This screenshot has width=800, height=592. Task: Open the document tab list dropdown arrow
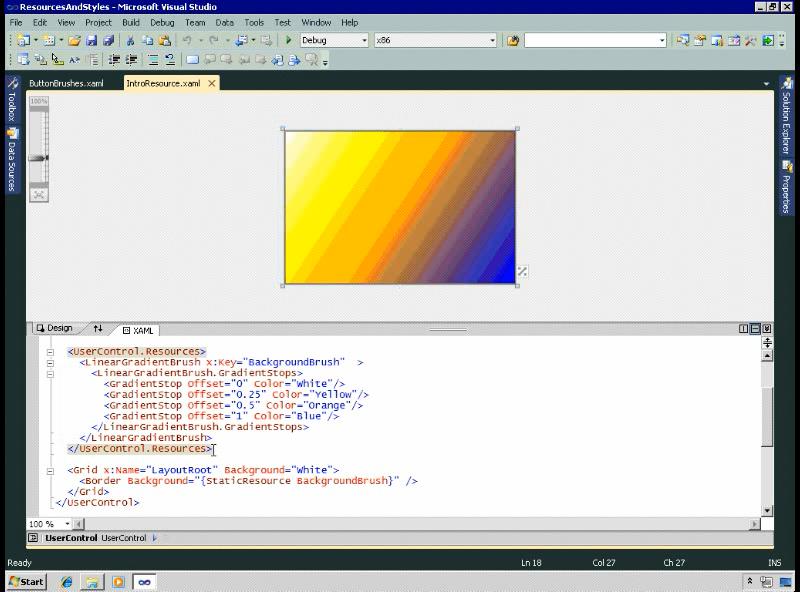coord(766,84)
